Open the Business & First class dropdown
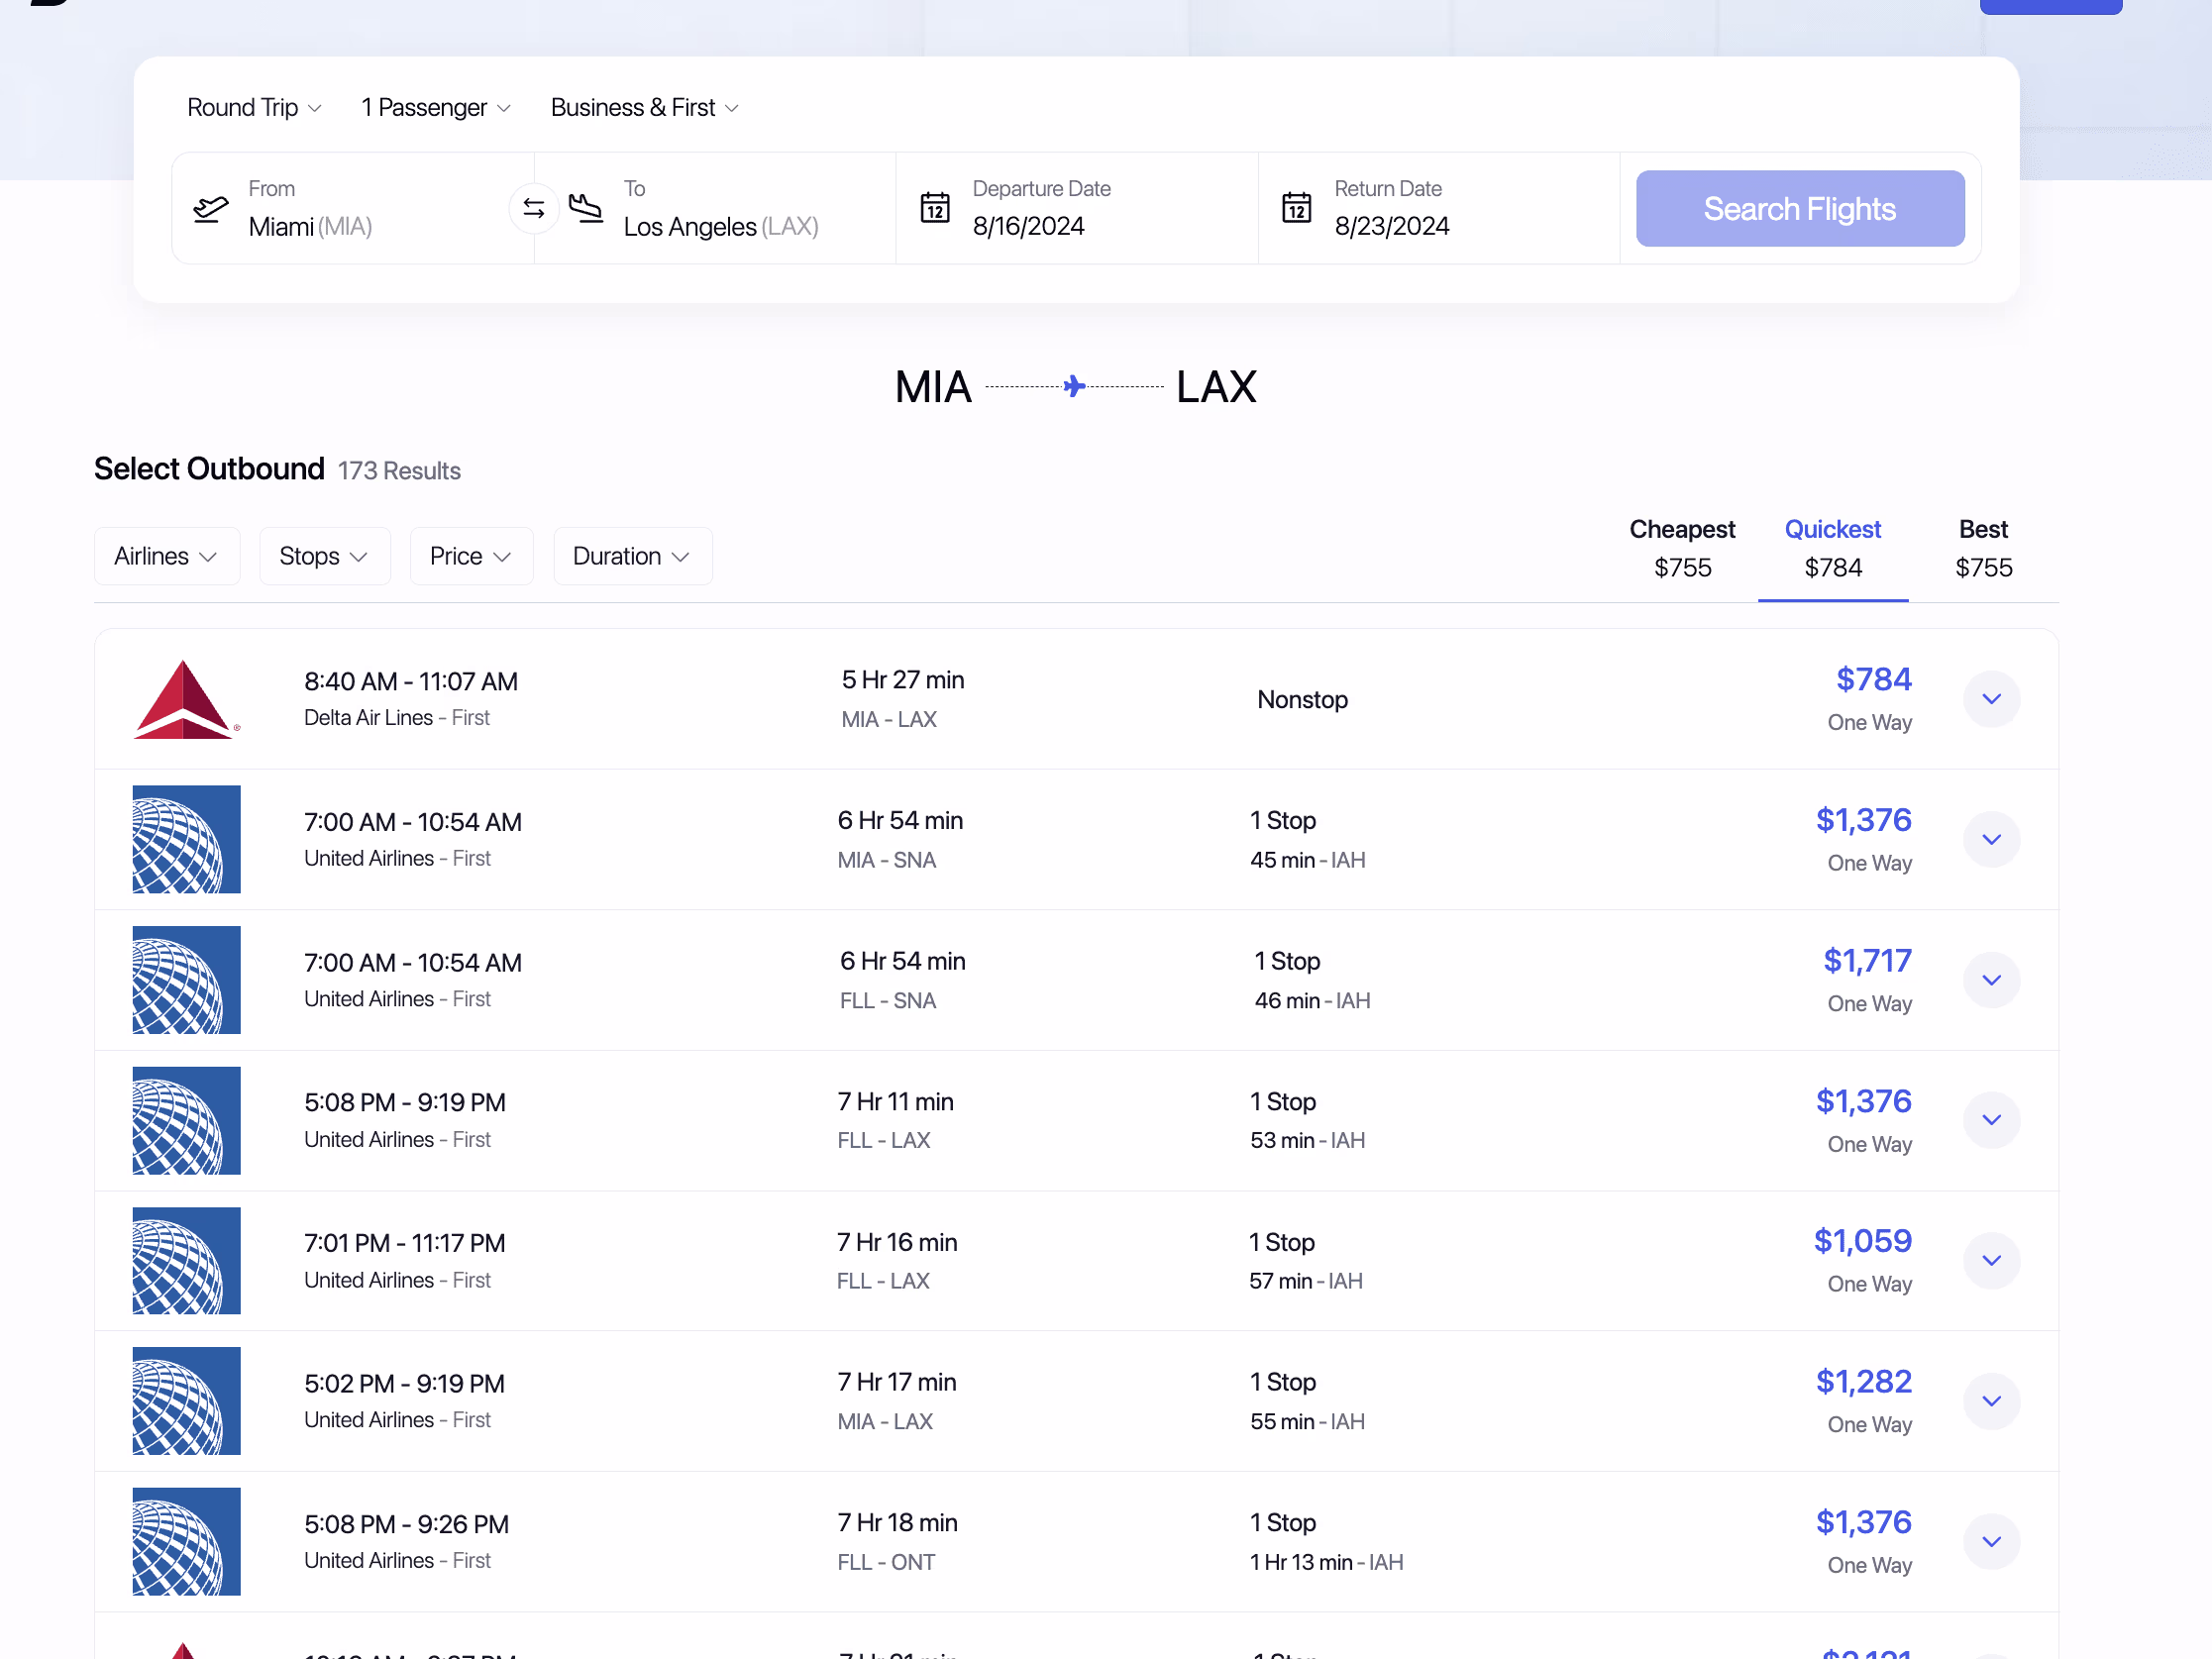 coord(645,107)
